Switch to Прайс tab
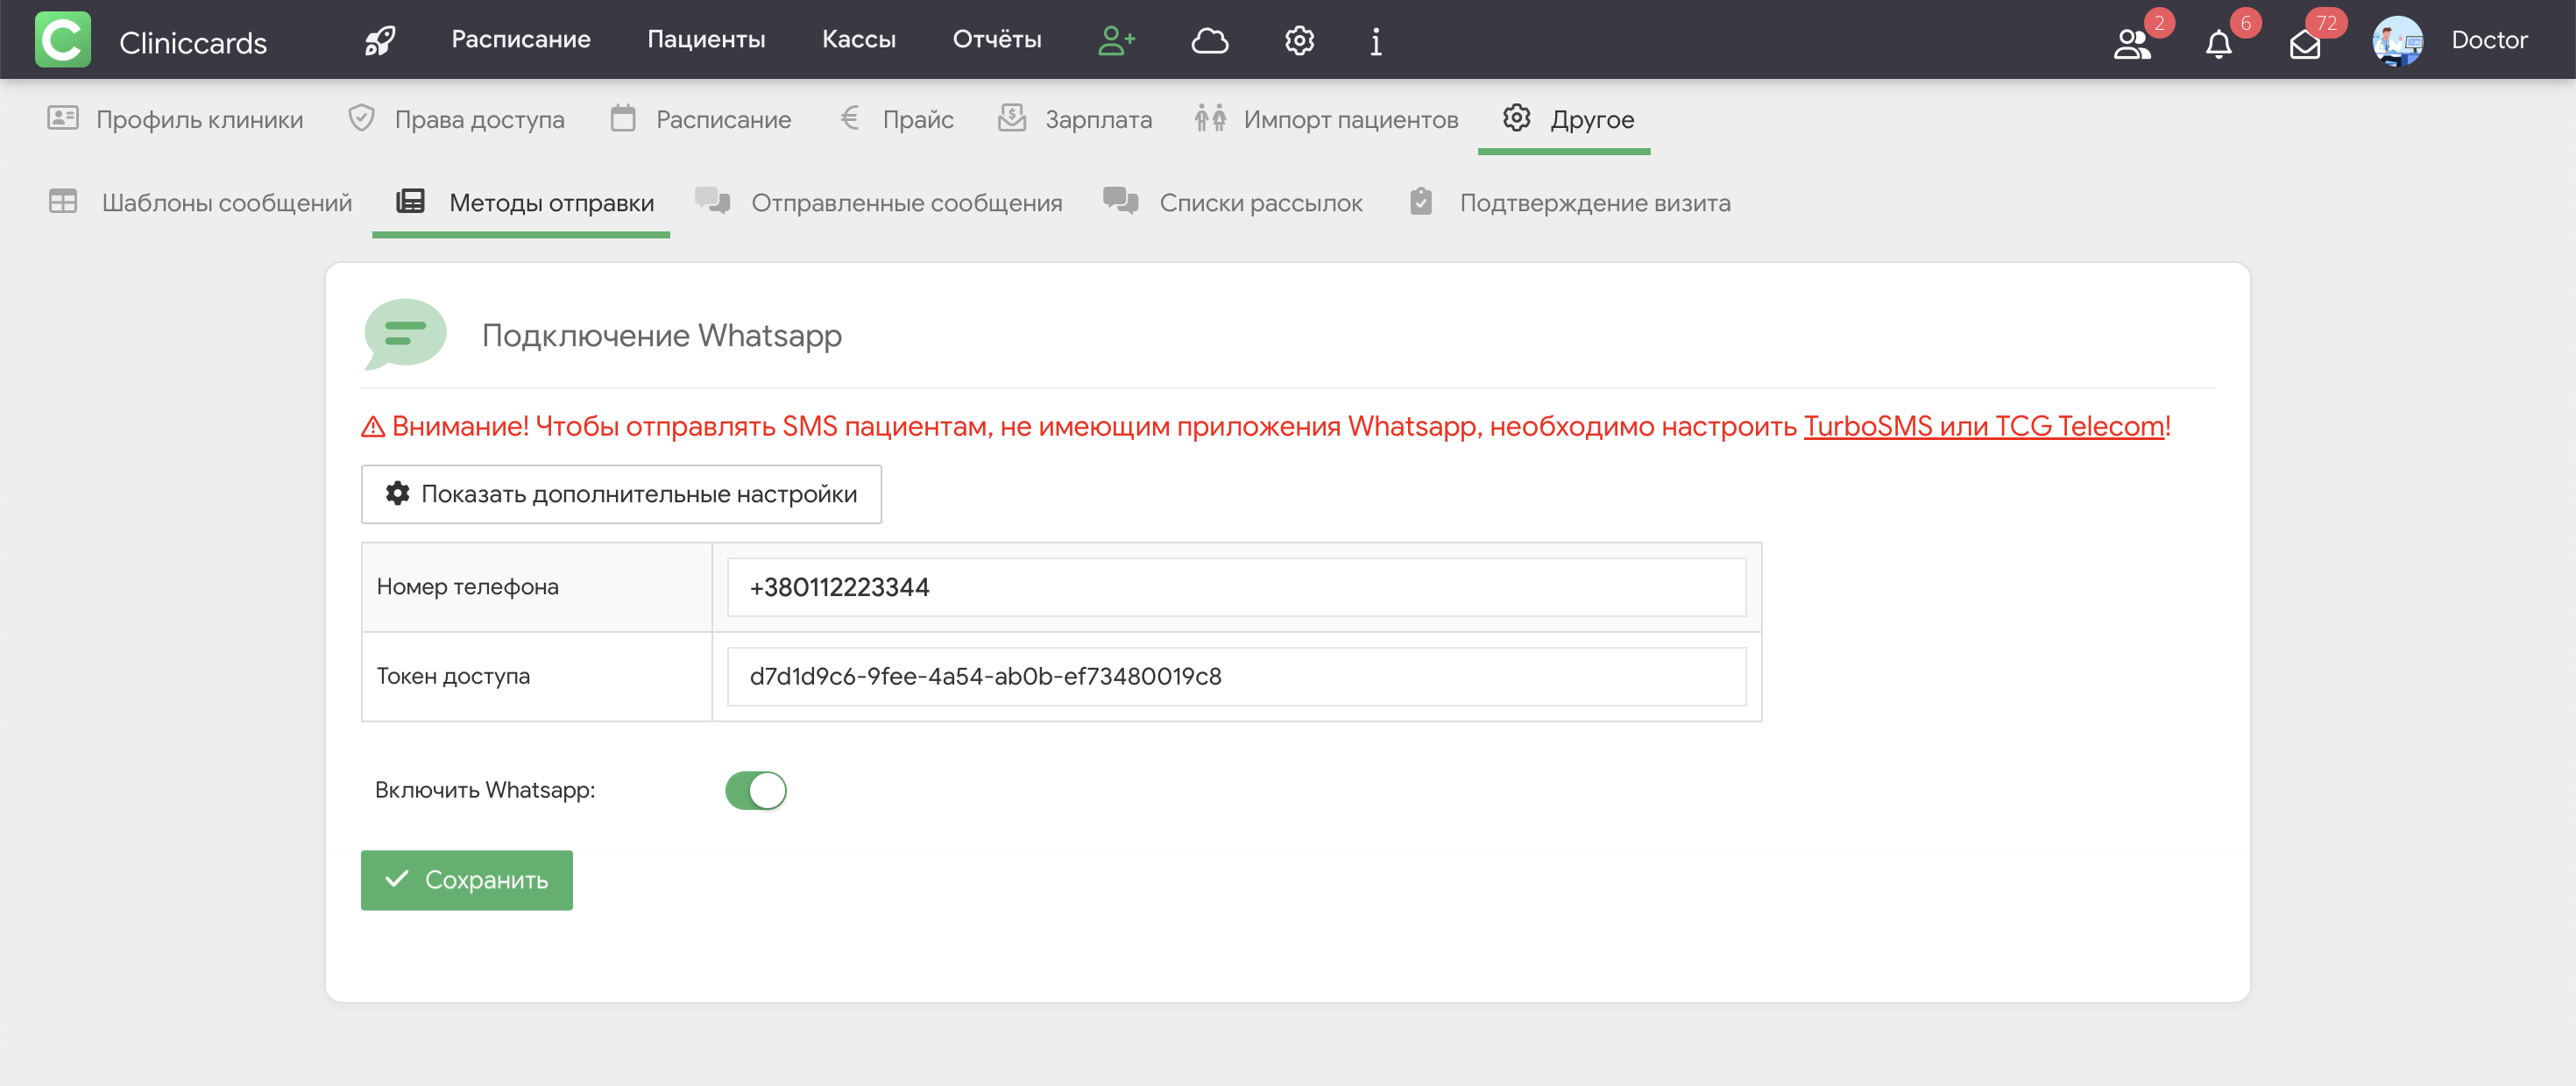 [x=896, y=119]
